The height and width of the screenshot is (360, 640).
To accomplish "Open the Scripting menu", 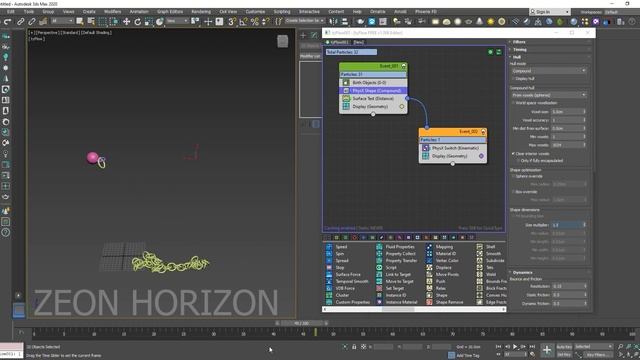I will (282, 12).
